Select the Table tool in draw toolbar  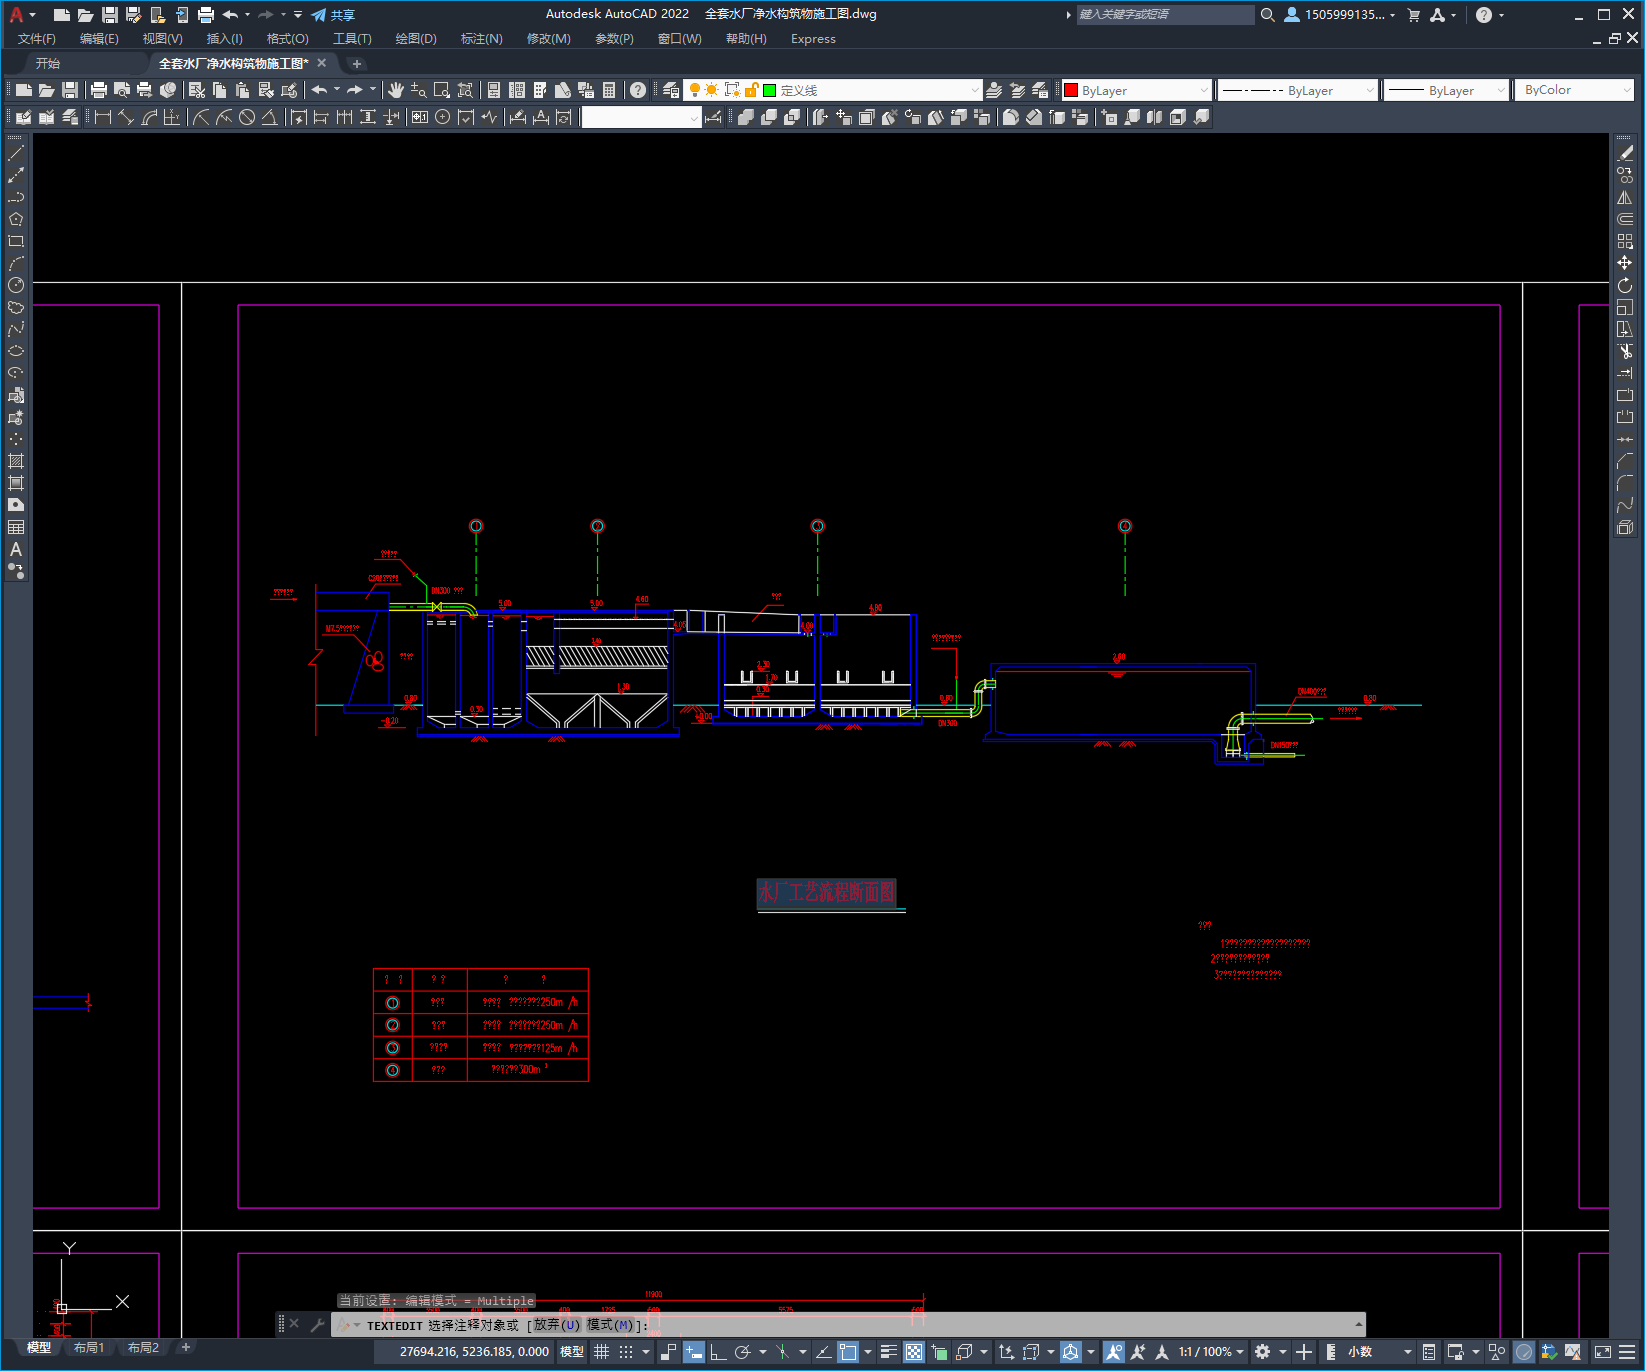16,527
